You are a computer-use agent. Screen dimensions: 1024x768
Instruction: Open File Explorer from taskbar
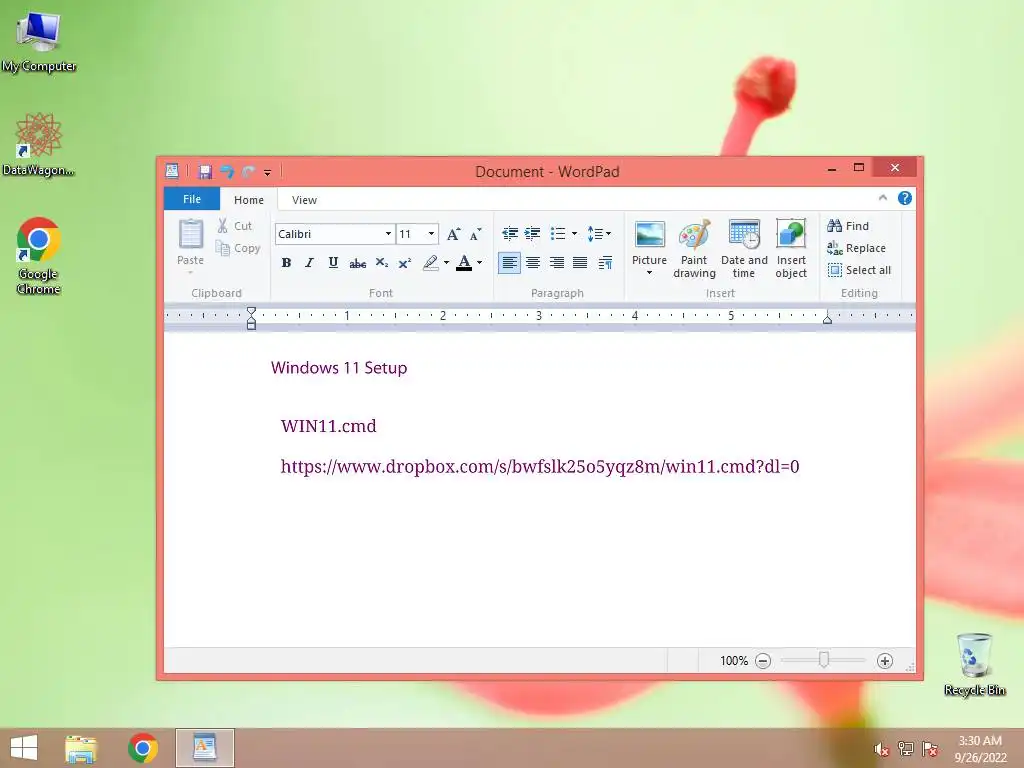coord(81,748)
